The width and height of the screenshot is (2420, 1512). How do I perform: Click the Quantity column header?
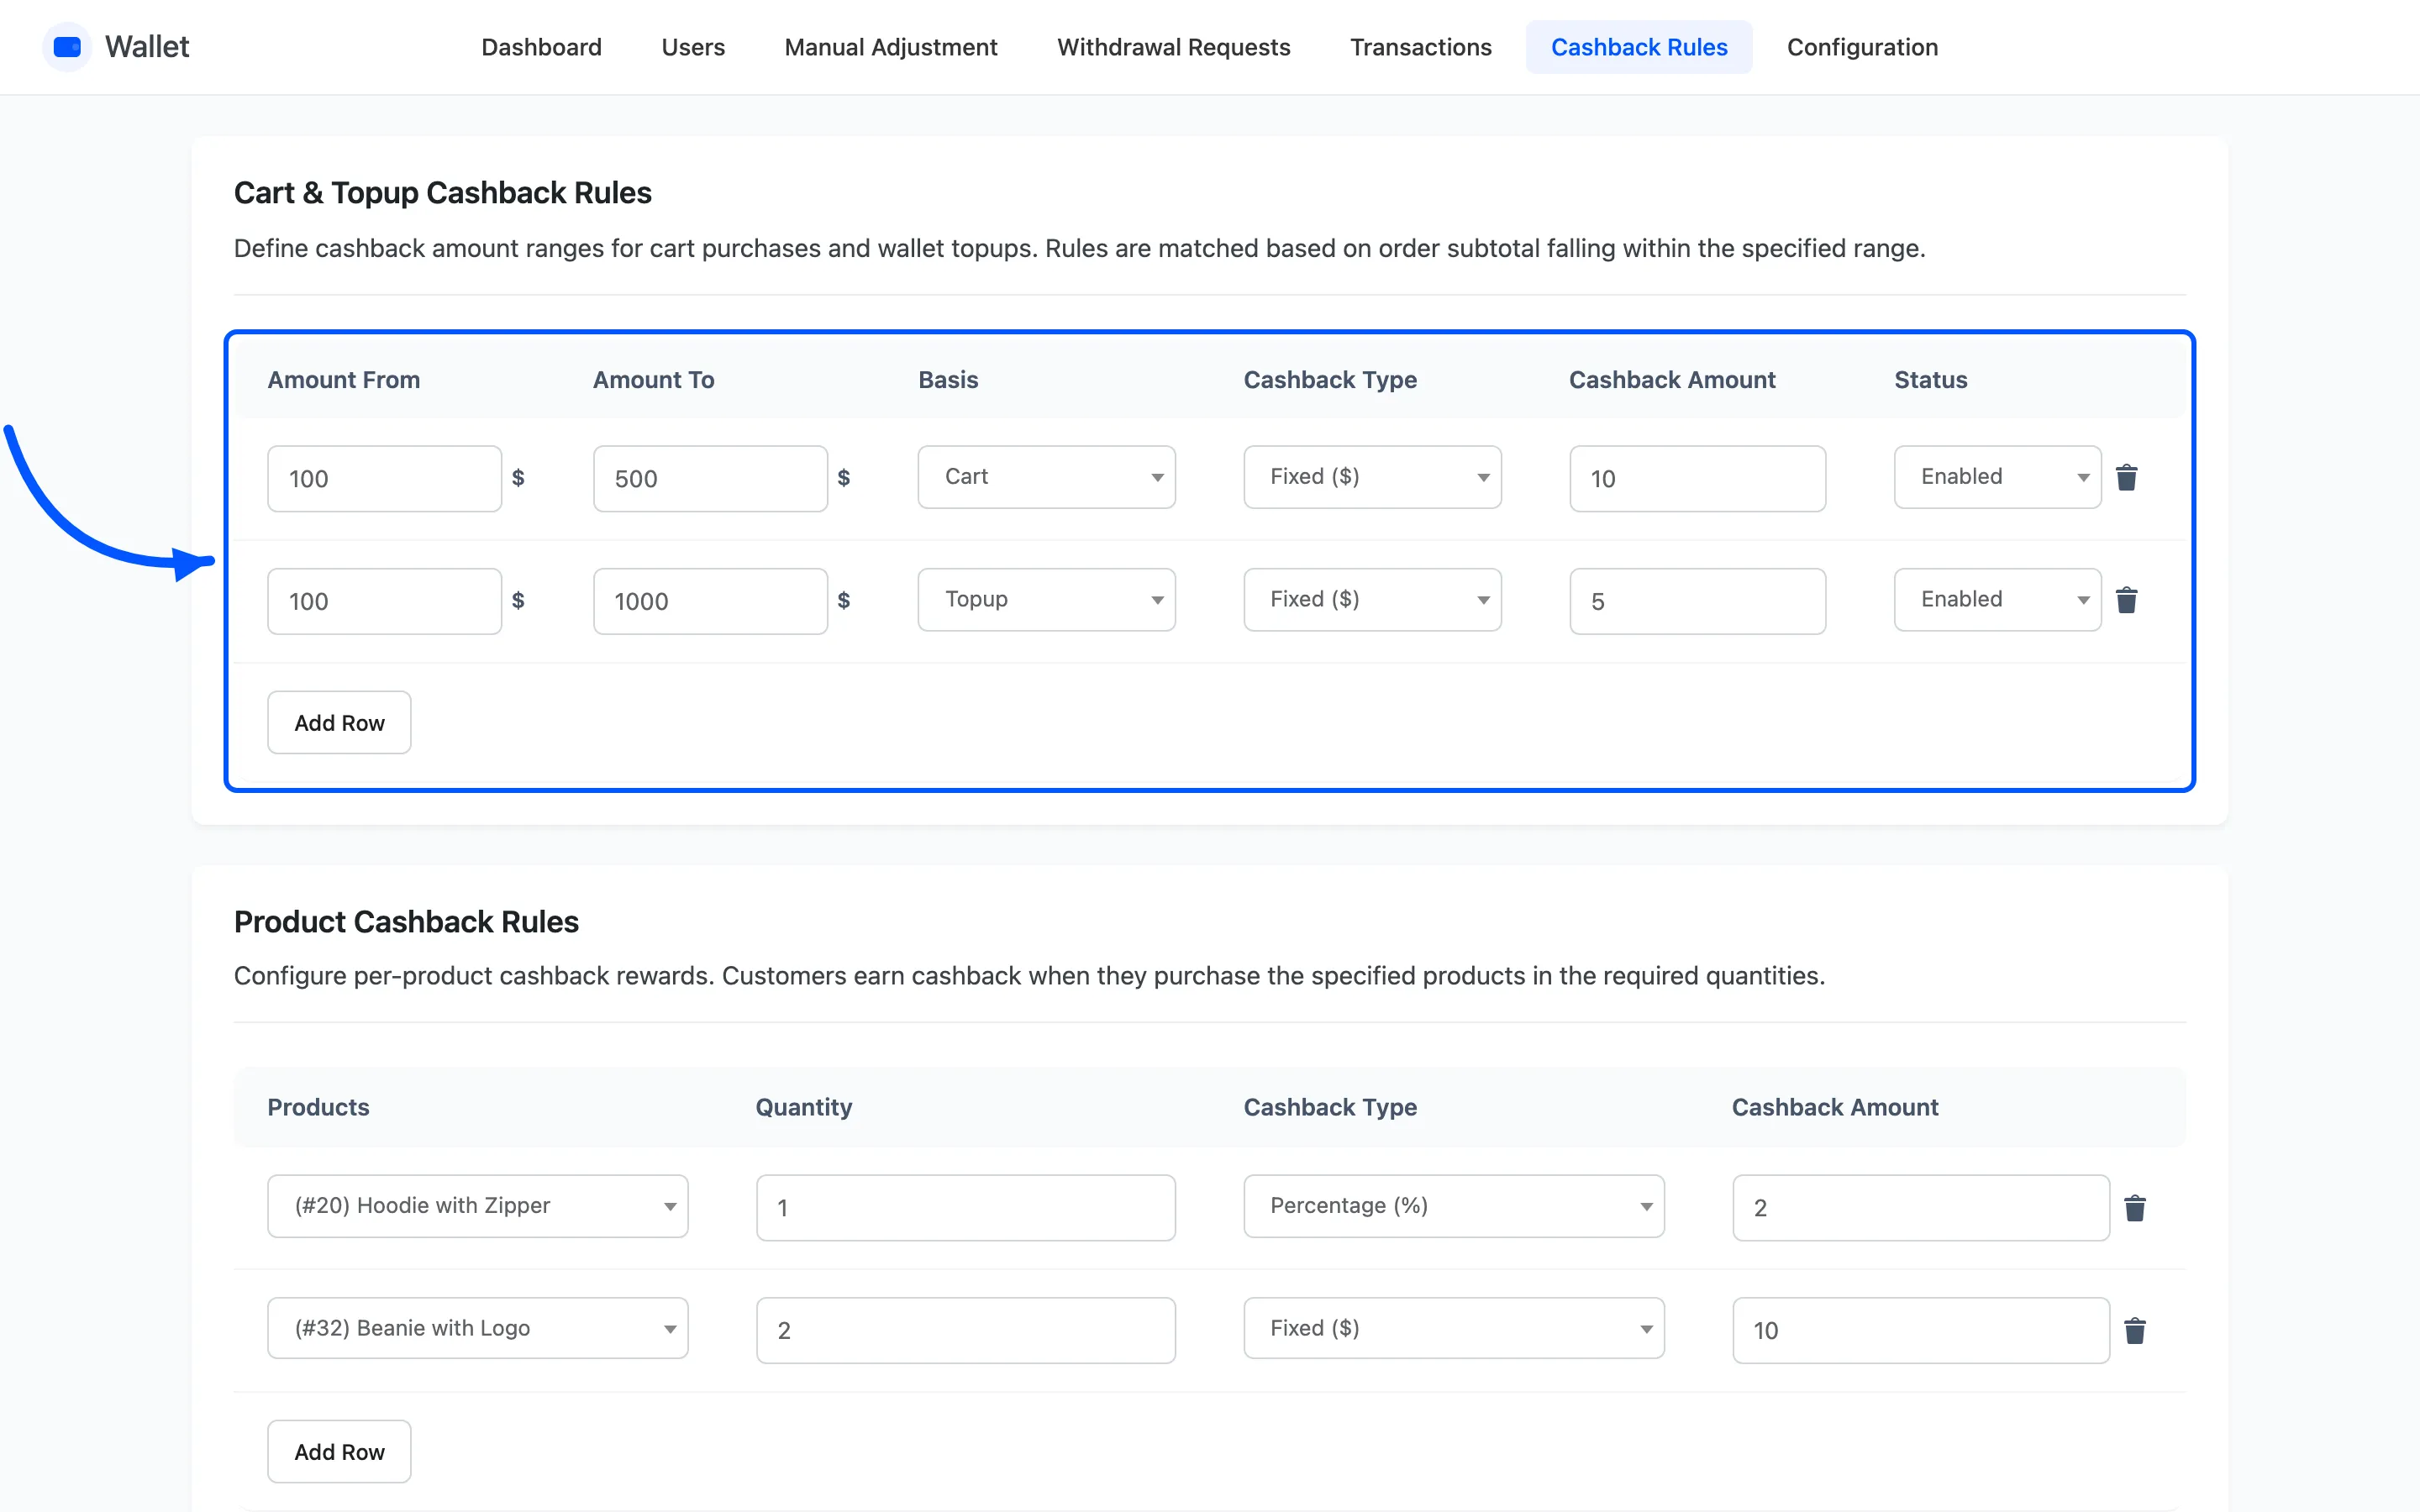point(804,1107)
